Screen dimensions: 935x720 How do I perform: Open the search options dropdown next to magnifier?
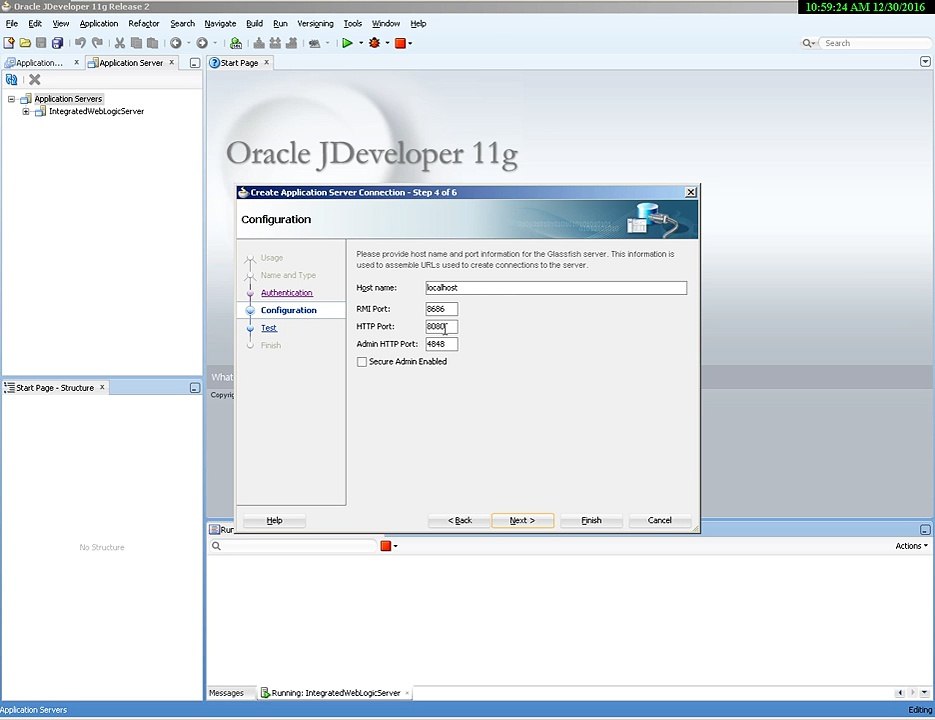point(814,44)
